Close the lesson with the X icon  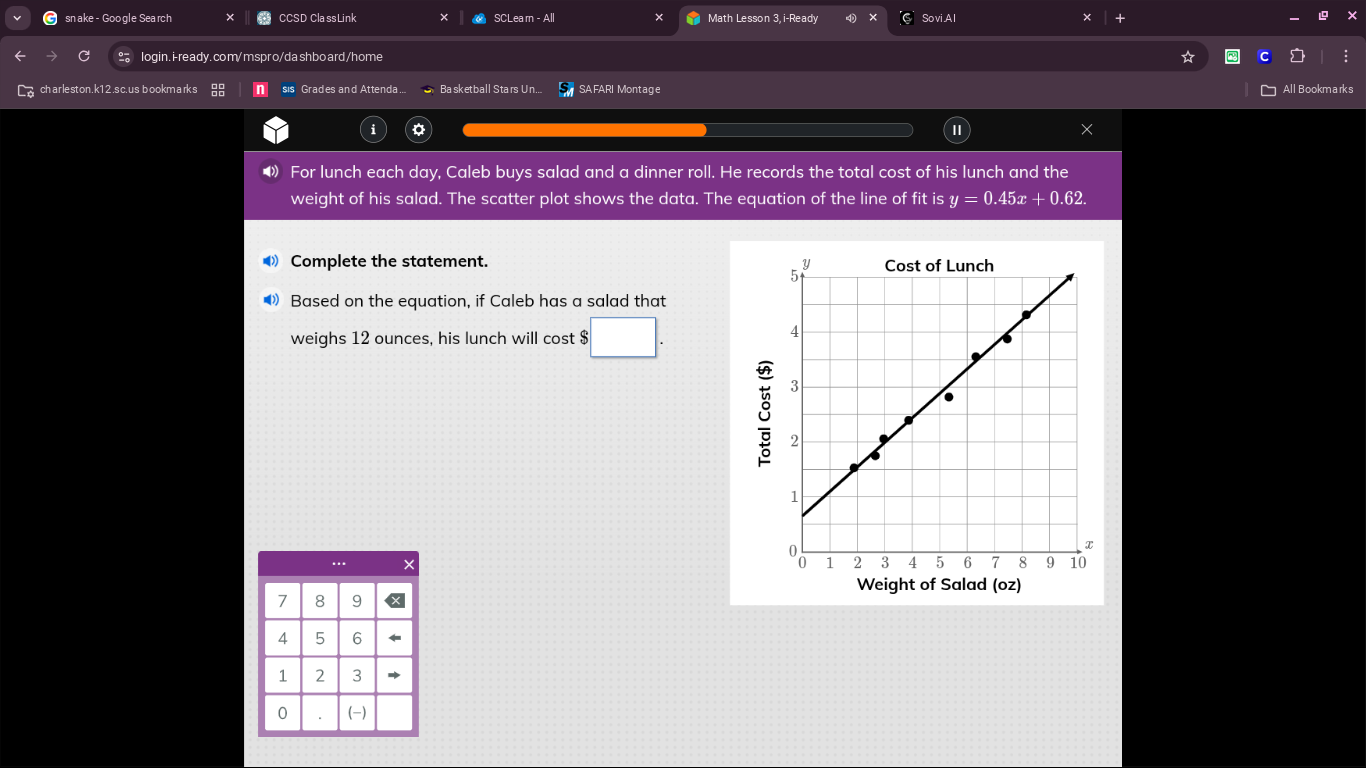(x=1087, y=129)
